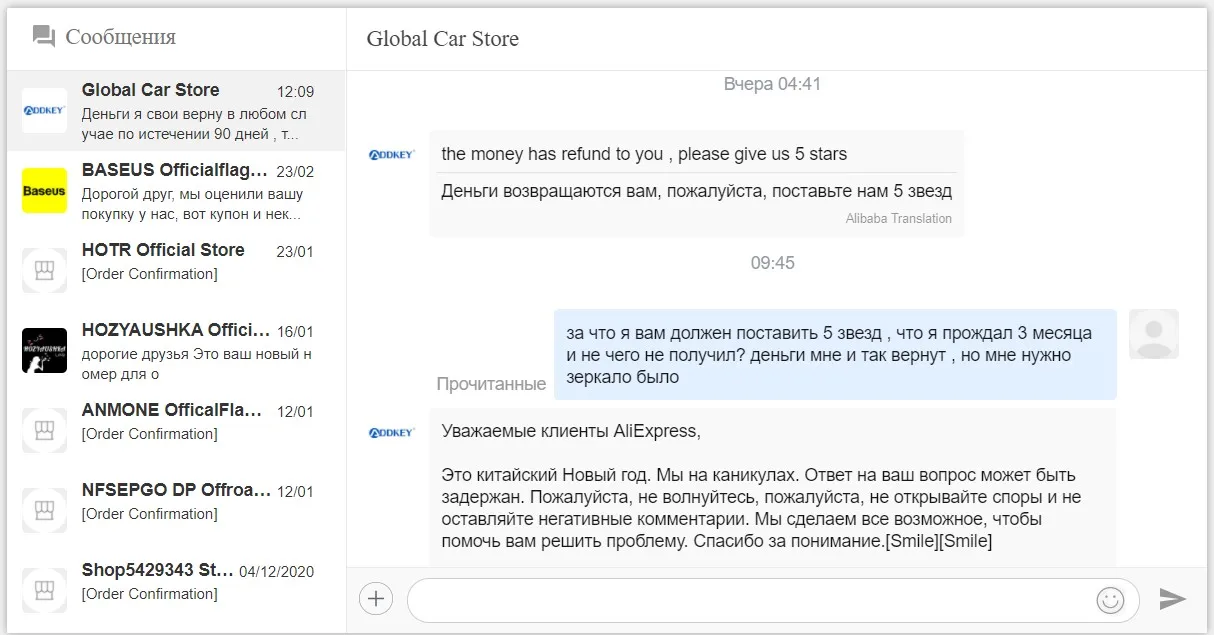Click the Messages speech bubble icon
The width and height of the screenshot is (1214, 635).
43,37
